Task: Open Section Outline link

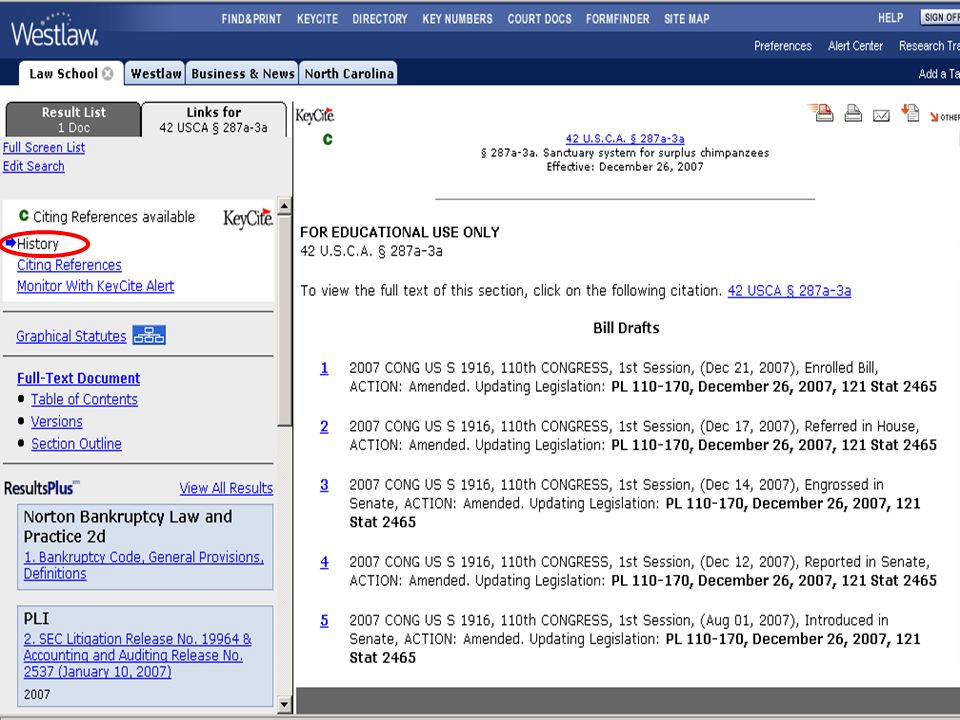Action: 77,443
